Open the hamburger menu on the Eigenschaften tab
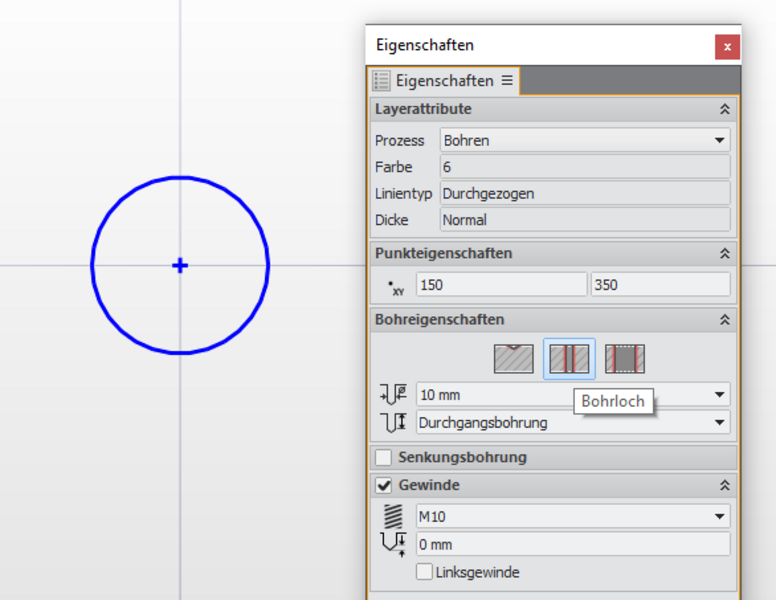Screen dimensions: 776x600 507,80
